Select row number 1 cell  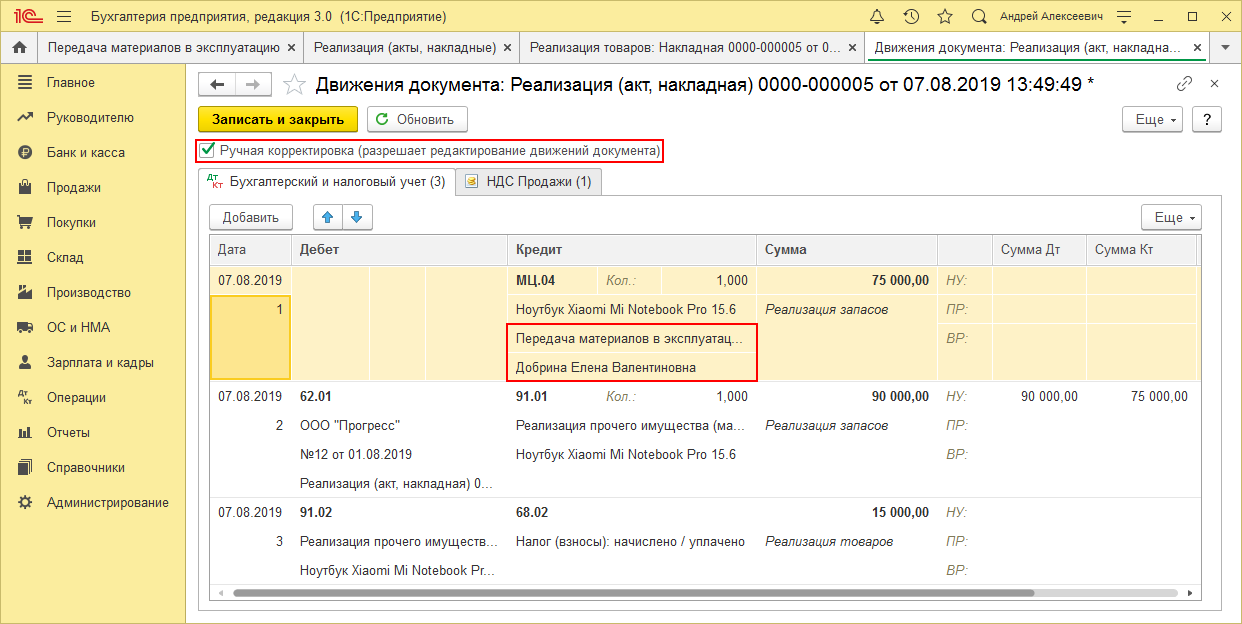click(x=250, y=338)
